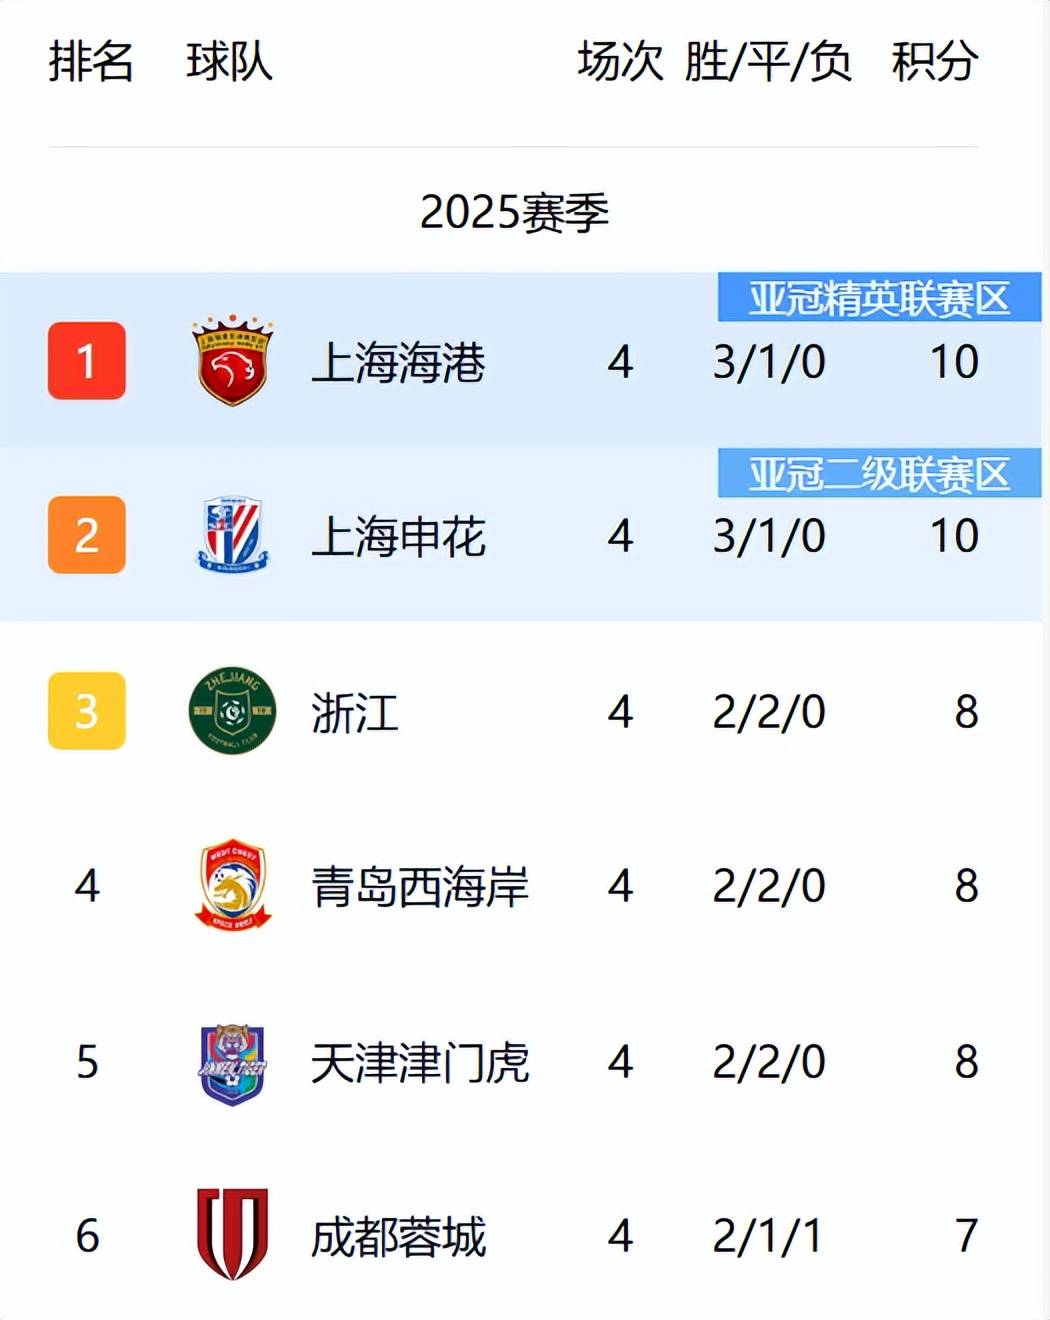
Task: Select the 浙江 team name
Action: click(355, 713)
